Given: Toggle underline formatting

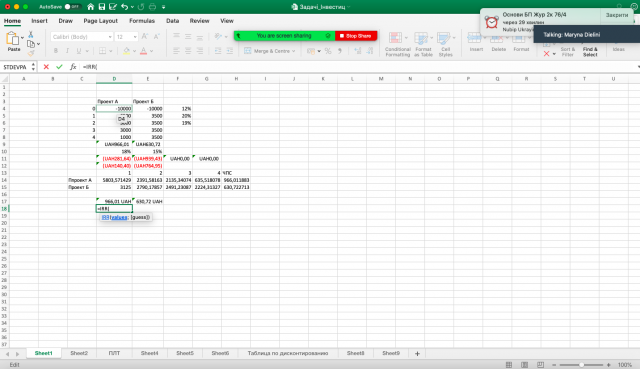Looking at the screenshot, I should [x=79, y=51].
